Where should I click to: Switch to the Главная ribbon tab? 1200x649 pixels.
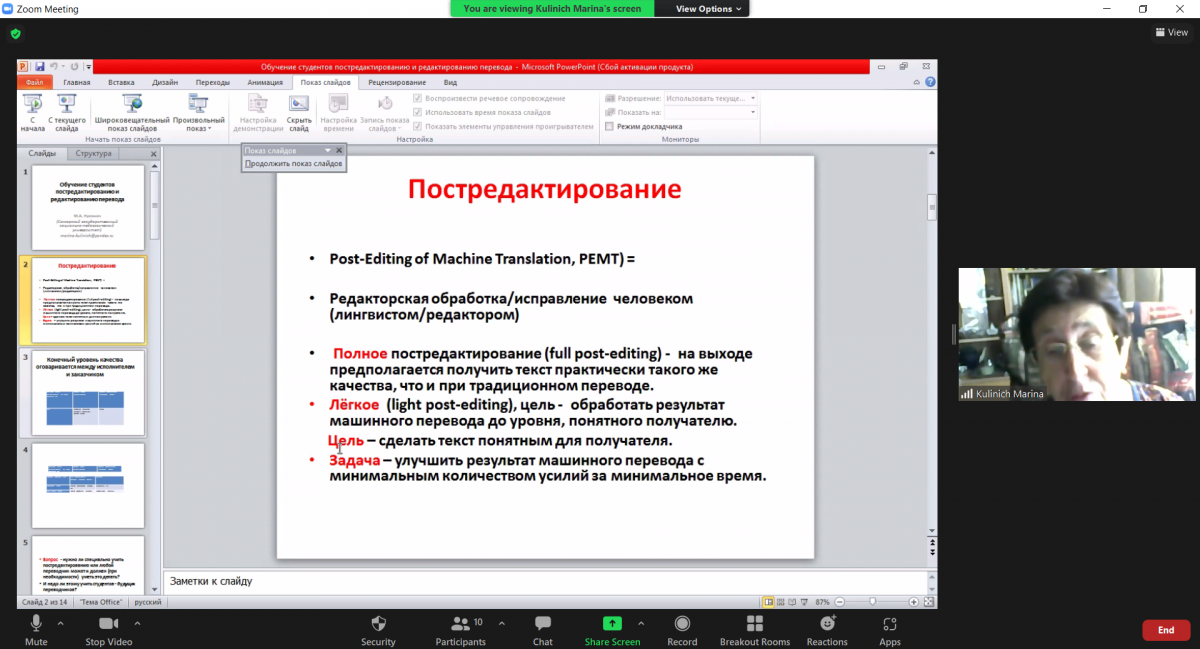[x=77, y=83]
